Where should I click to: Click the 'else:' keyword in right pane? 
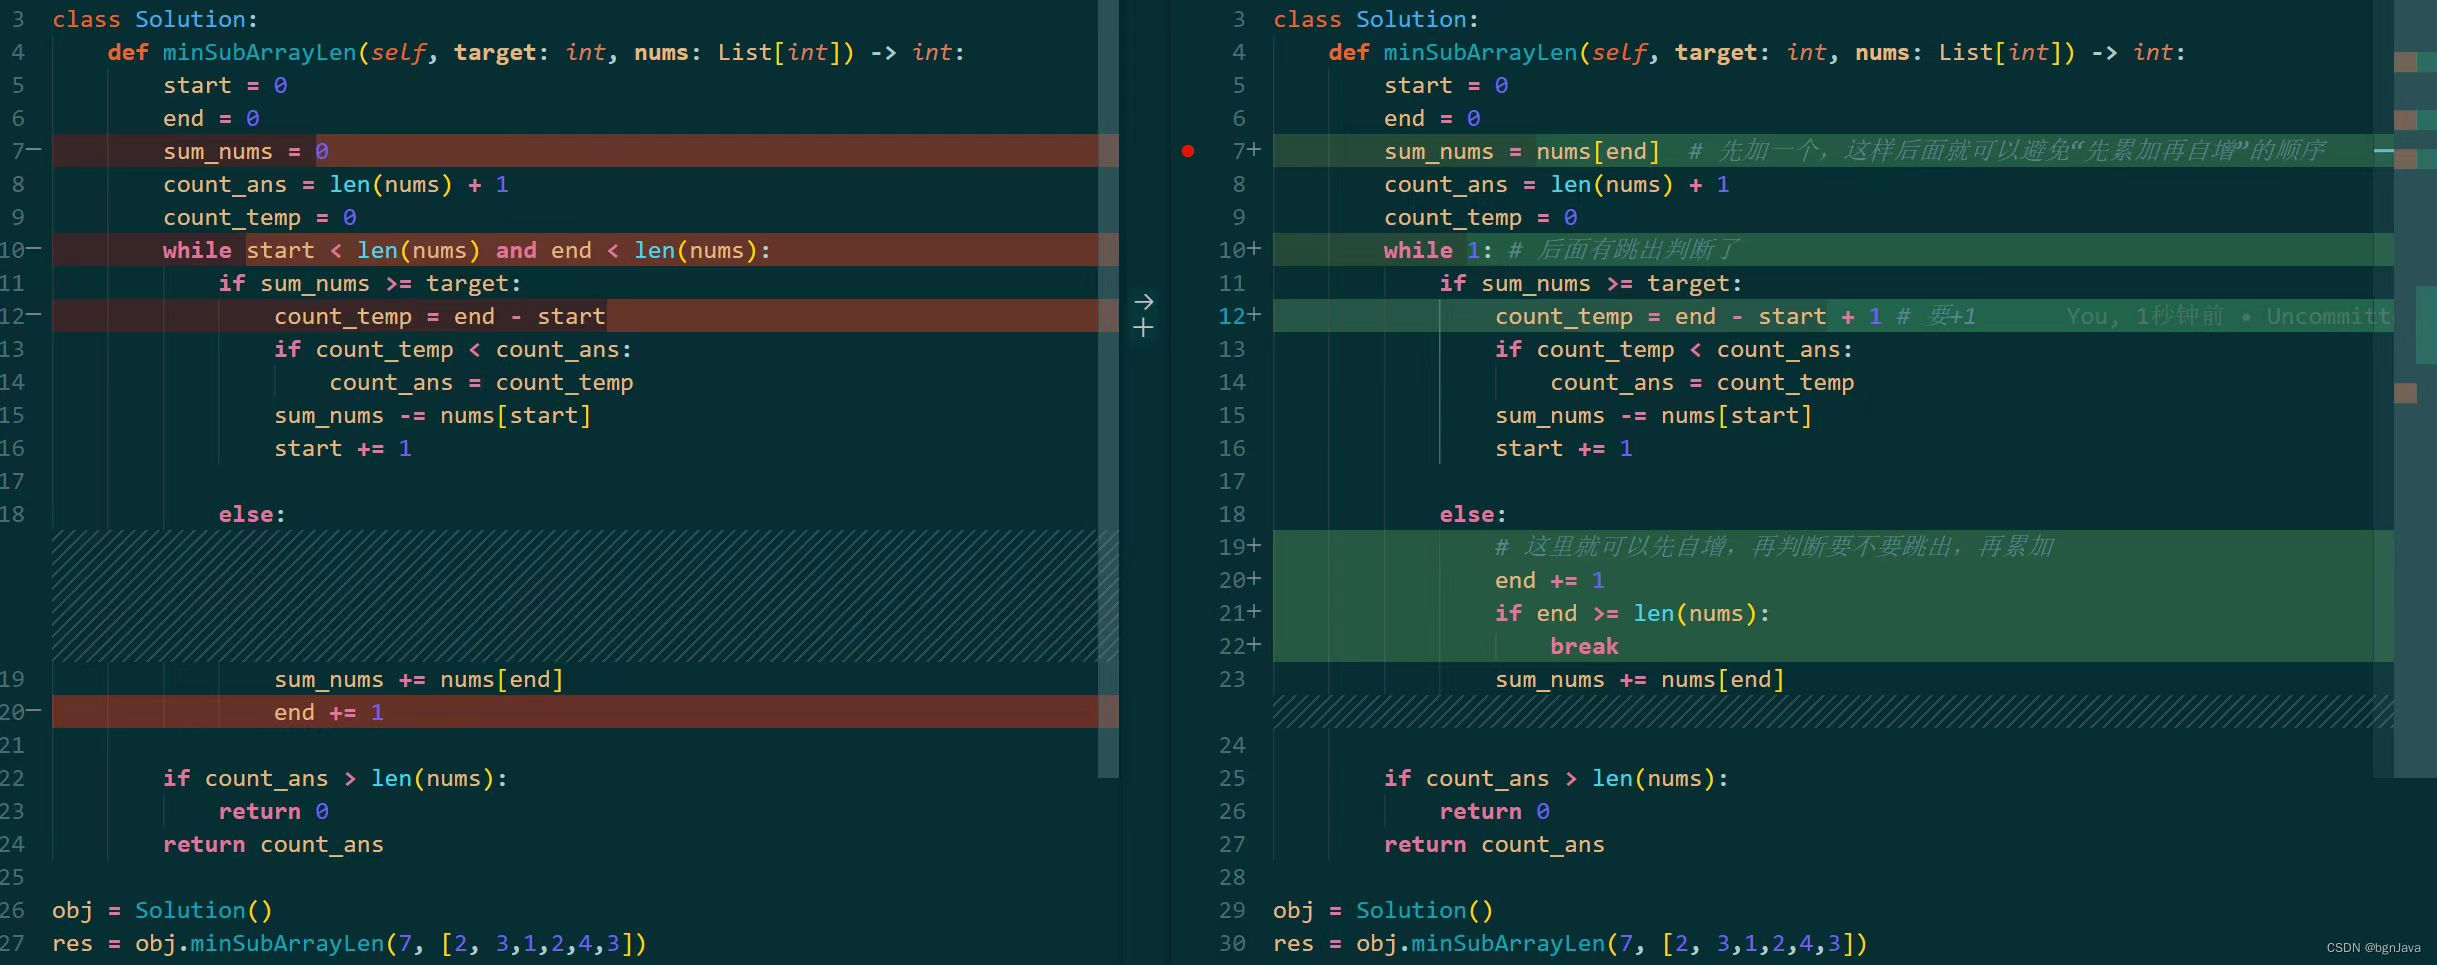pos(1473,514)
